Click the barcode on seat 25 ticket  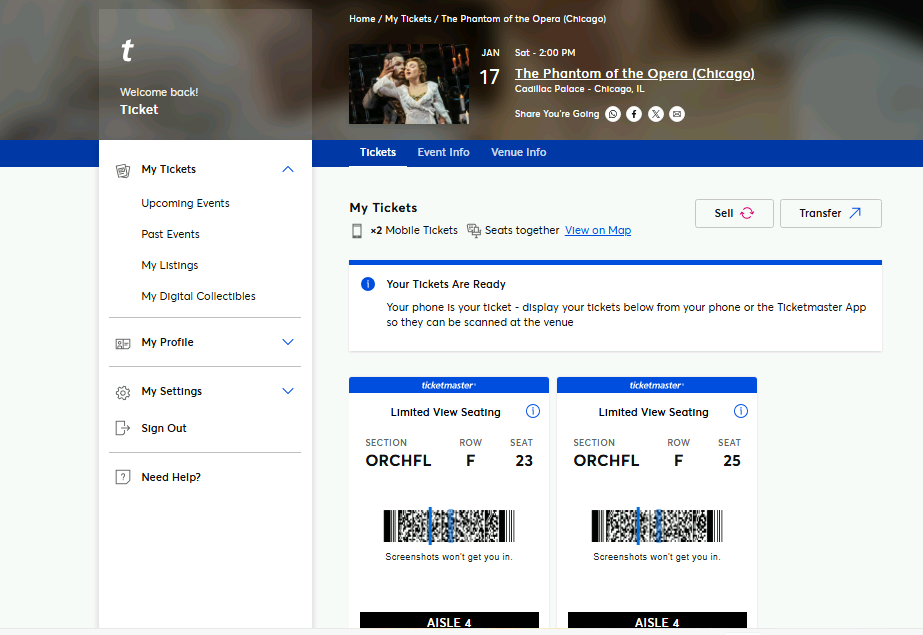click(657, 526)
